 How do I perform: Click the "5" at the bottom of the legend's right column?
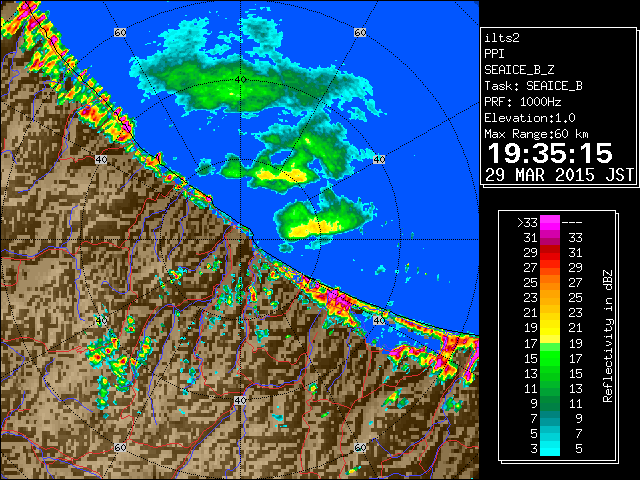point(579,449)
